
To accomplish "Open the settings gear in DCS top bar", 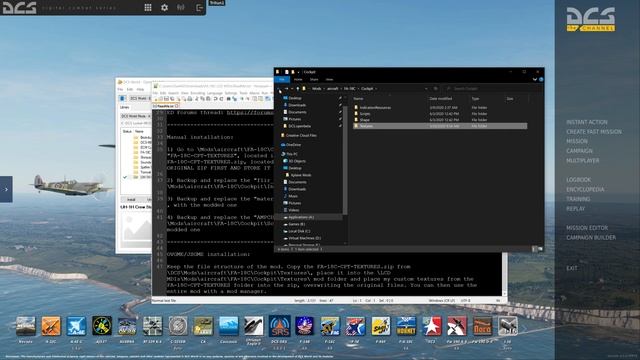I will 164,7.
